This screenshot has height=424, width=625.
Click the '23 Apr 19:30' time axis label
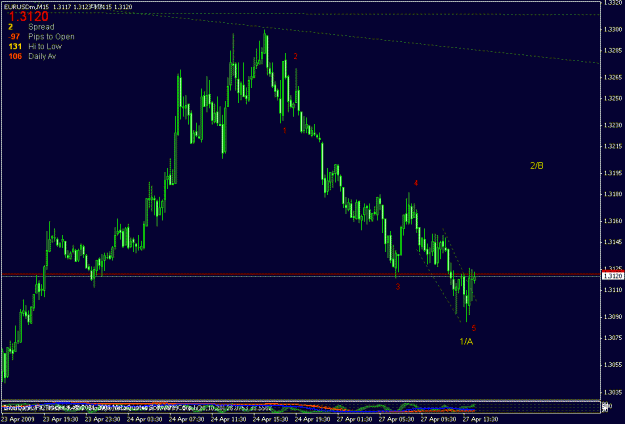60,420
